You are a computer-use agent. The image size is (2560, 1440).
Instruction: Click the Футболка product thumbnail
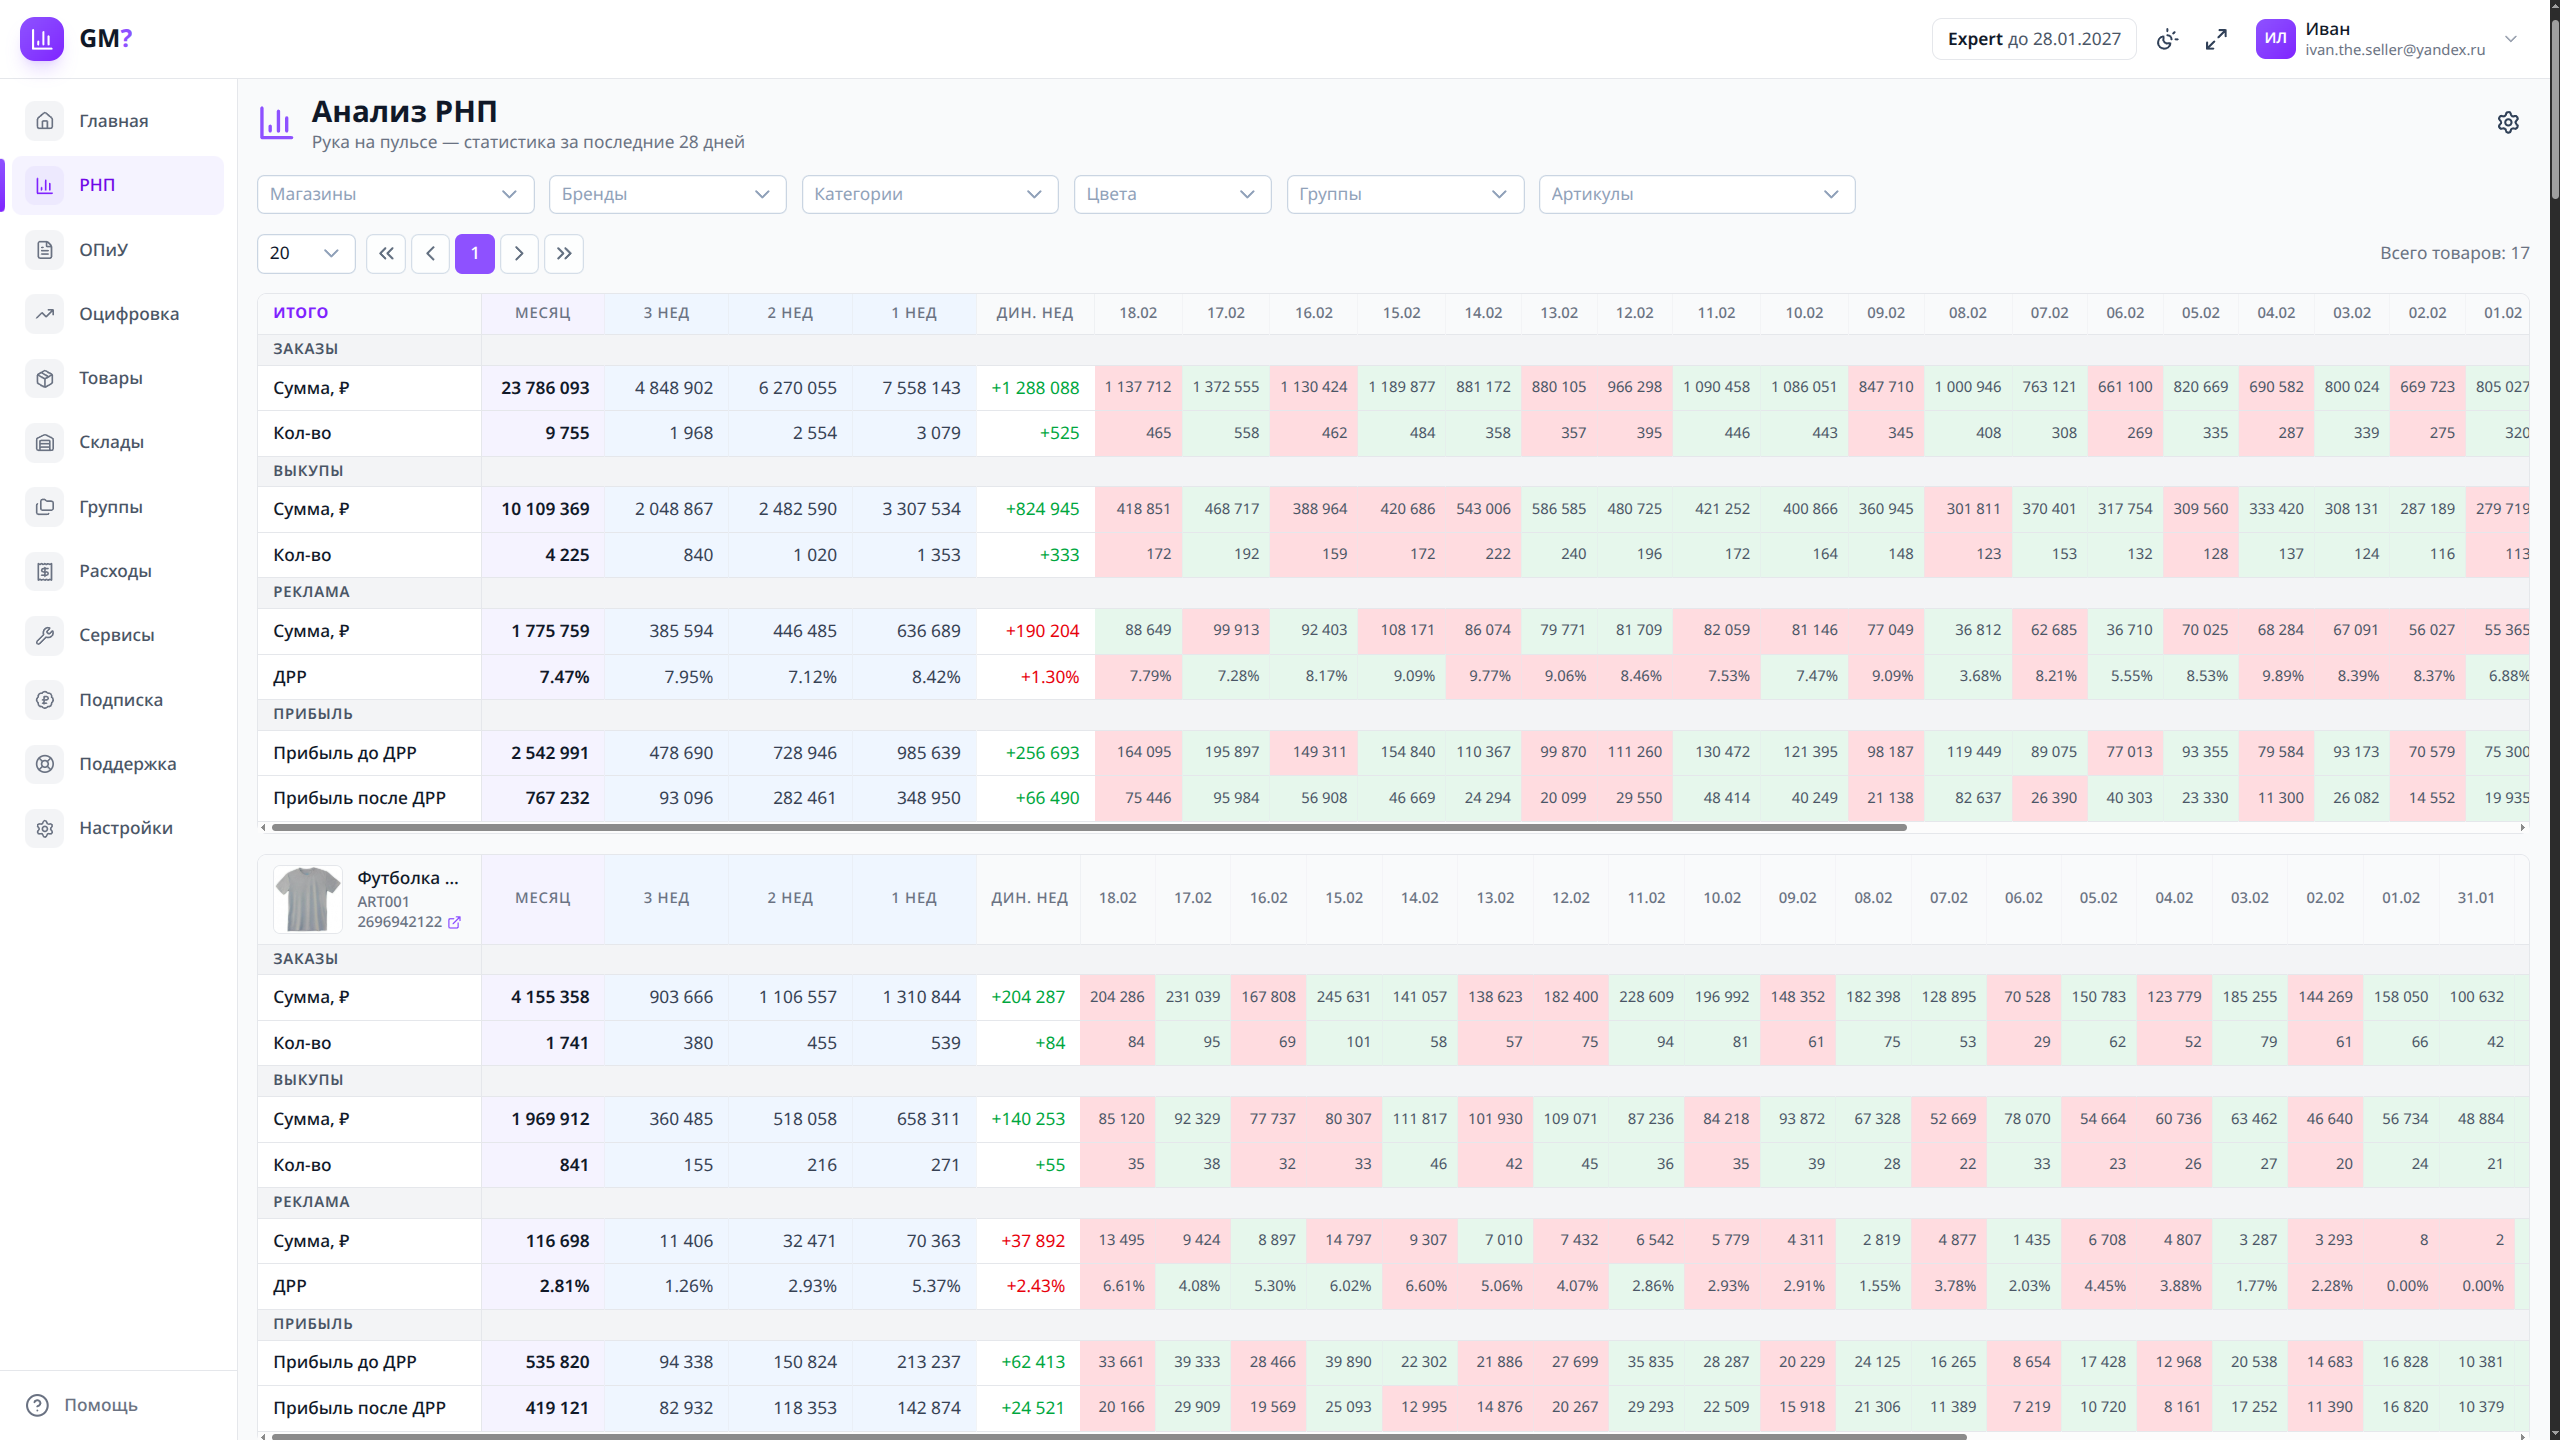(308, 898)
